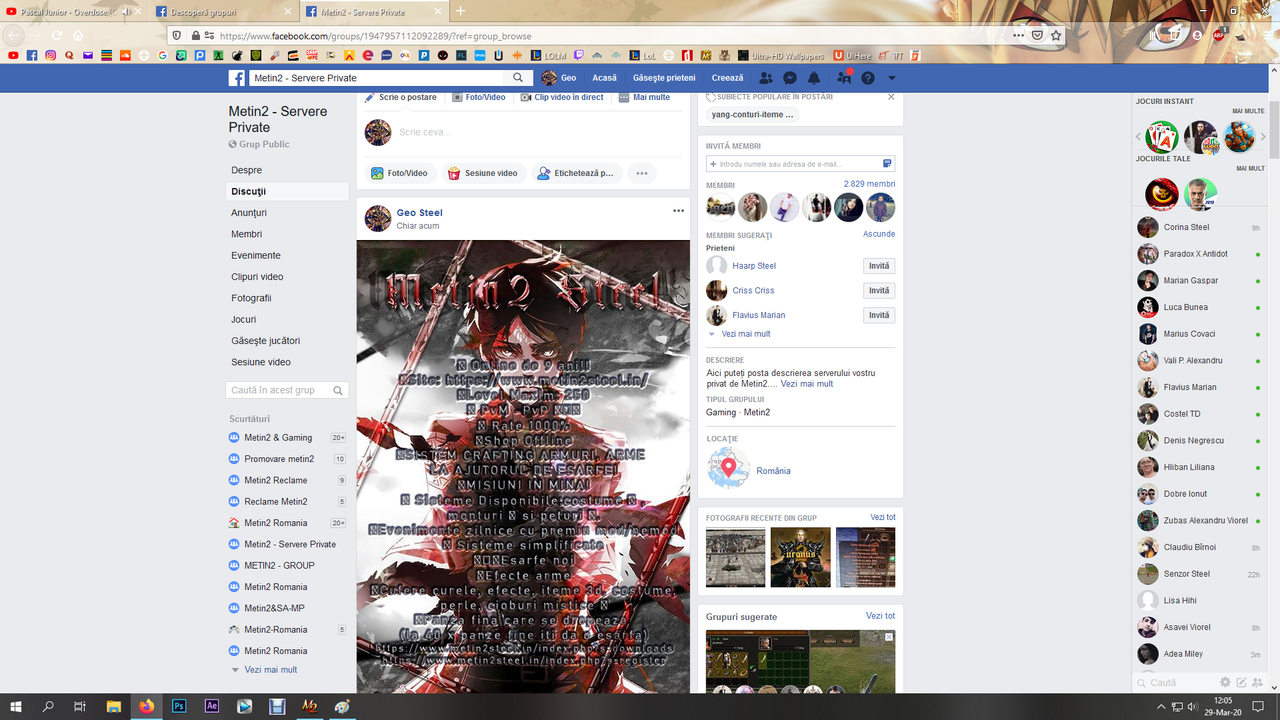Open chat settings gear in chat sidebar
Image resolution: width=1280 pixels, height=720 pixels.
[x=1225, y=682]
